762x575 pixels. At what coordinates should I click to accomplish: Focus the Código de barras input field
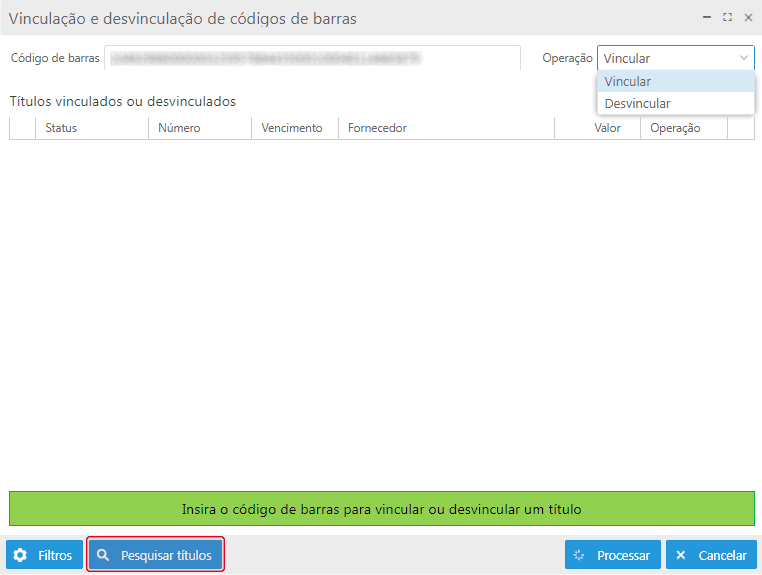tap(312, 58)
